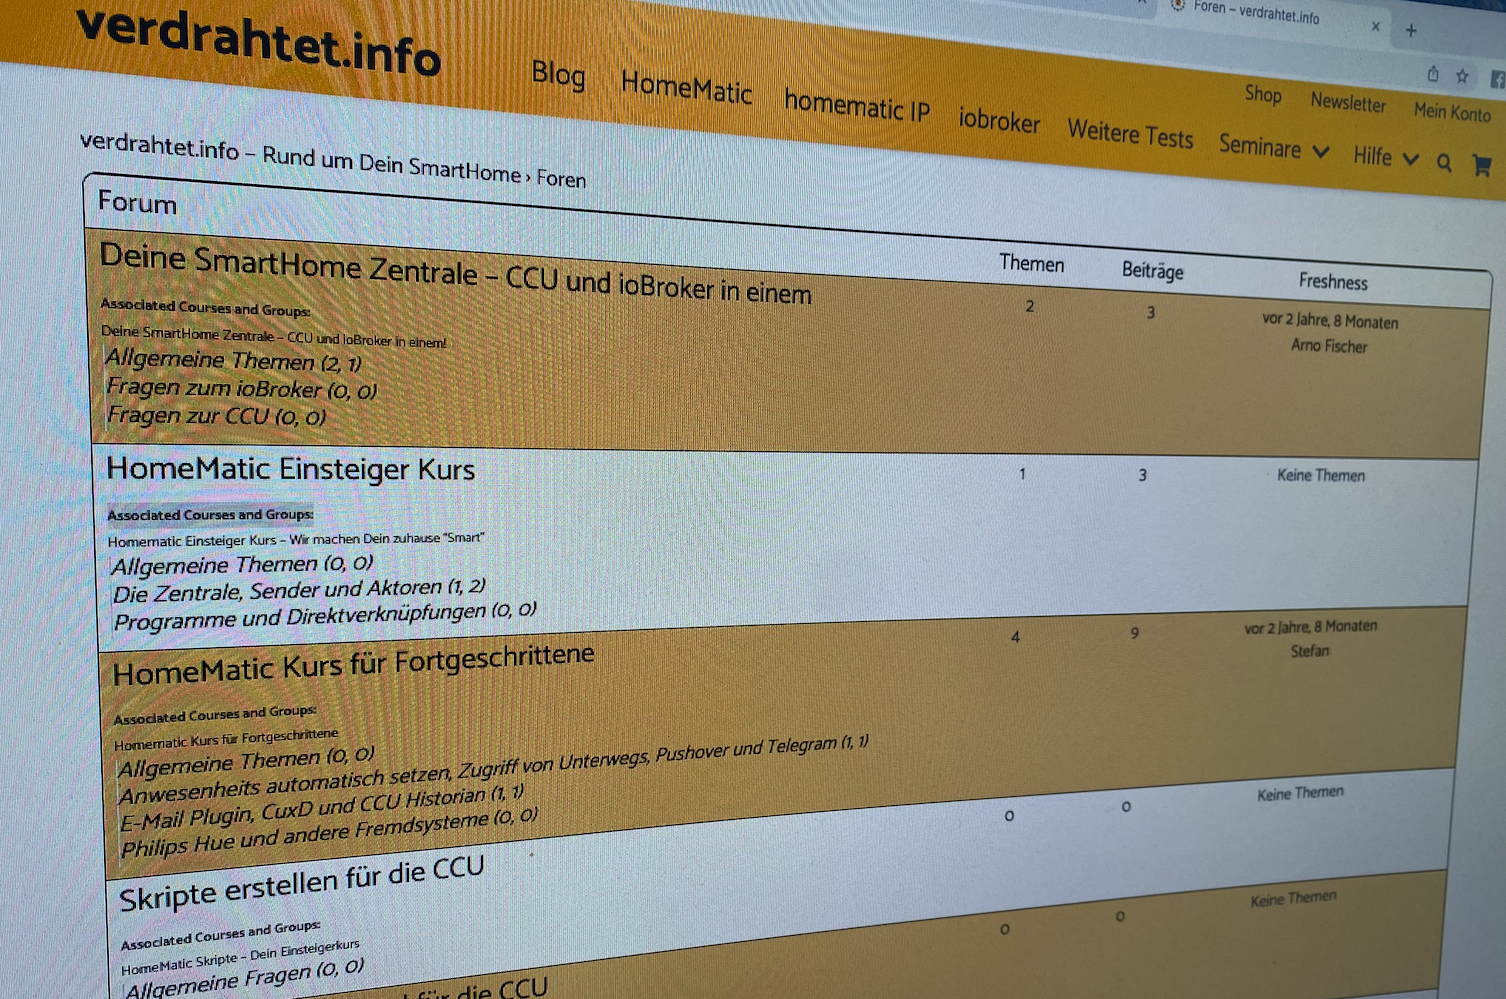Open Die Zentrale, Sender und Aktoren subforum
This screenshot has height=999, width=1506.
click(299, 590)
